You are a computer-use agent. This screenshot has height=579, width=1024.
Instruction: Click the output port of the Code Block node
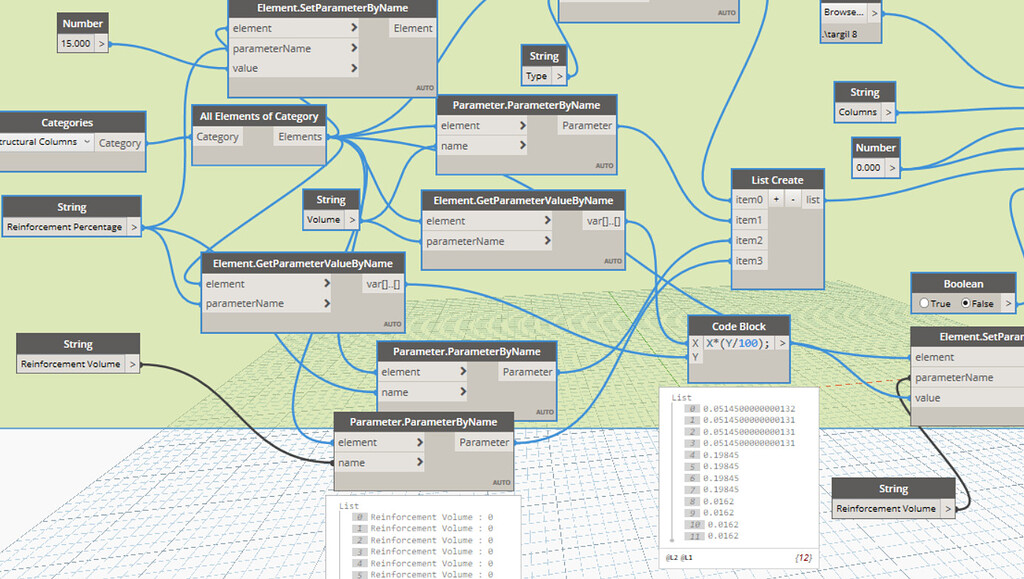[x=783, y=342]
